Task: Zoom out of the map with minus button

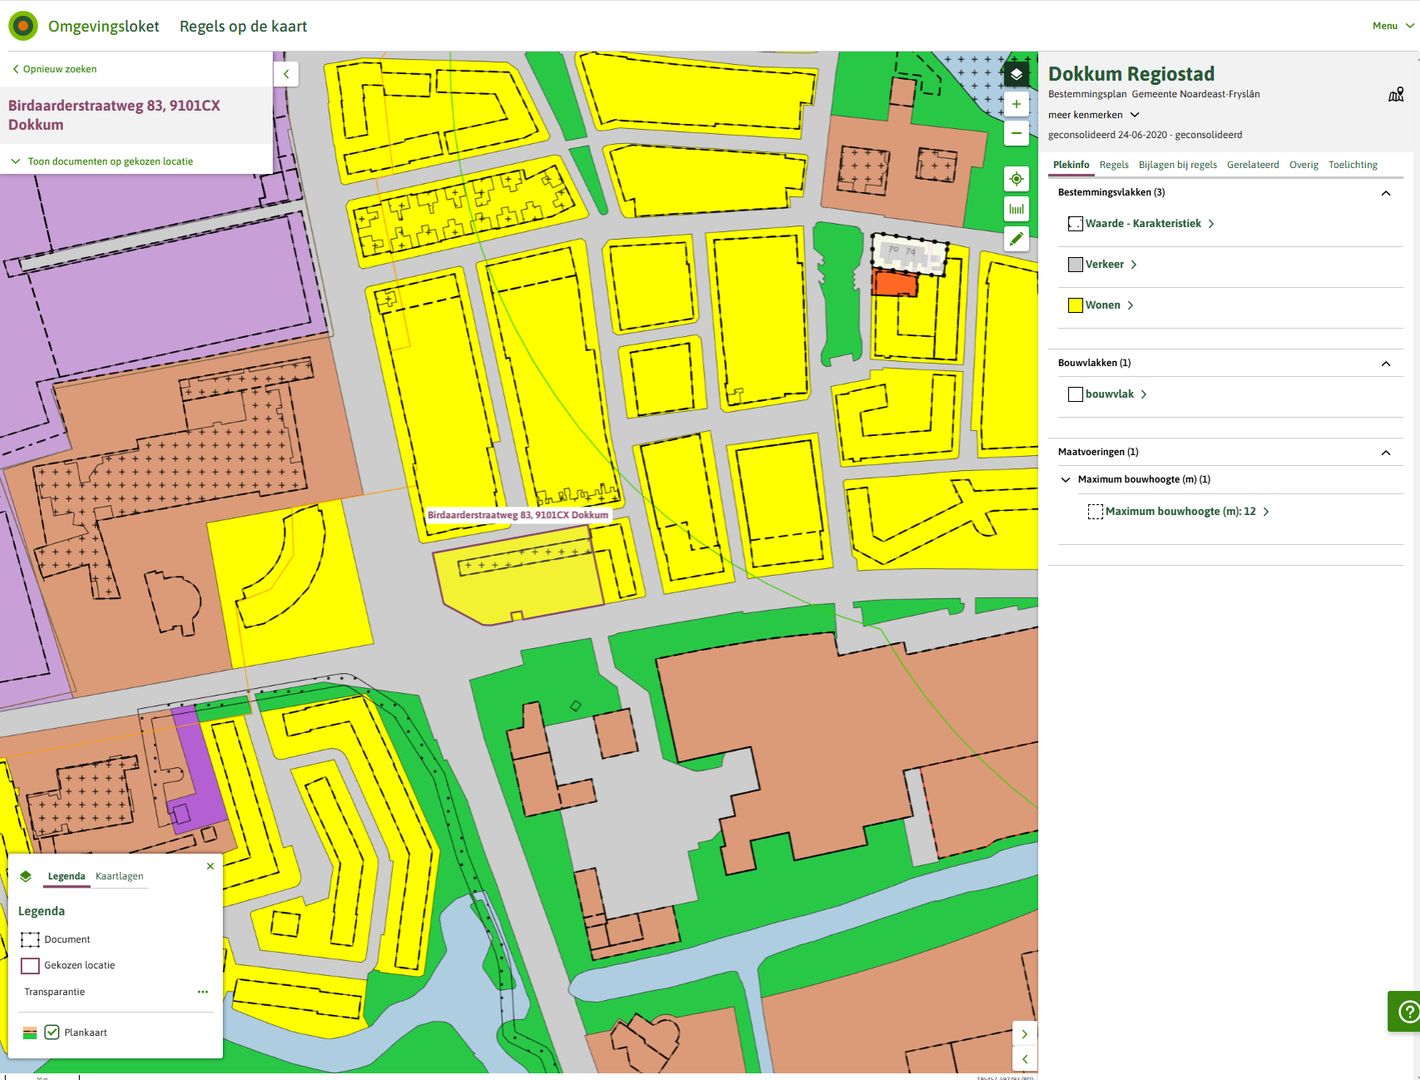Action: (x=1016, y=133)
